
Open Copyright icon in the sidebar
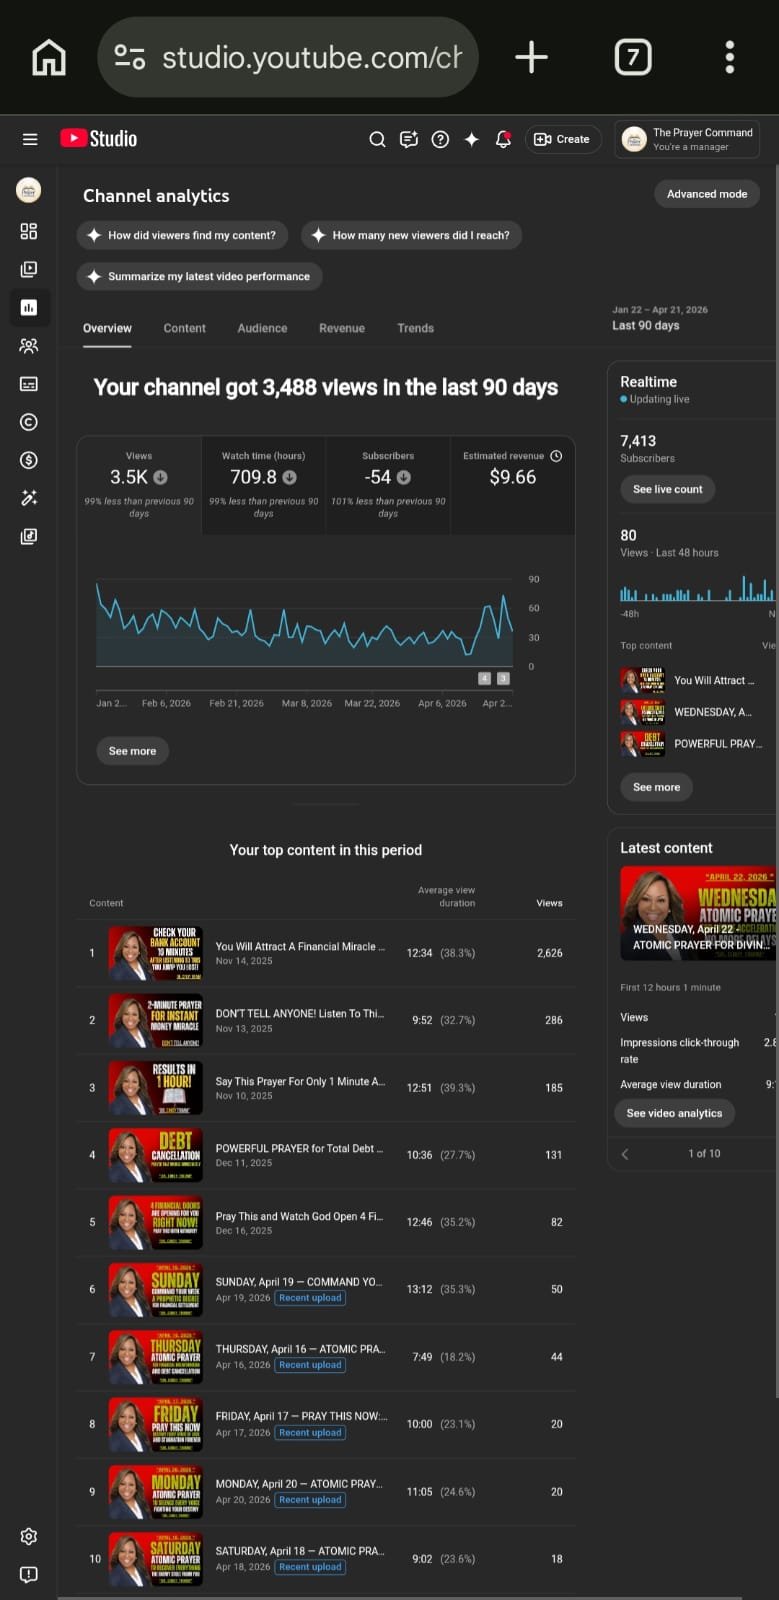pos(29,422)
